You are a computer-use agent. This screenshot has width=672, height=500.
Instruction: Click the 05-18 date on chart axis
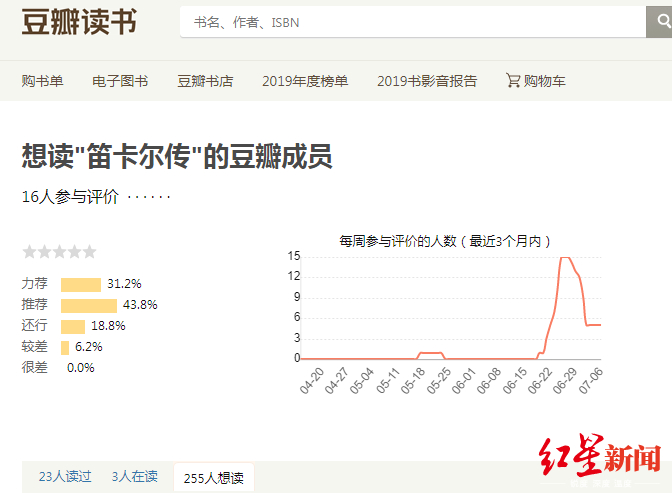[414, 380]
